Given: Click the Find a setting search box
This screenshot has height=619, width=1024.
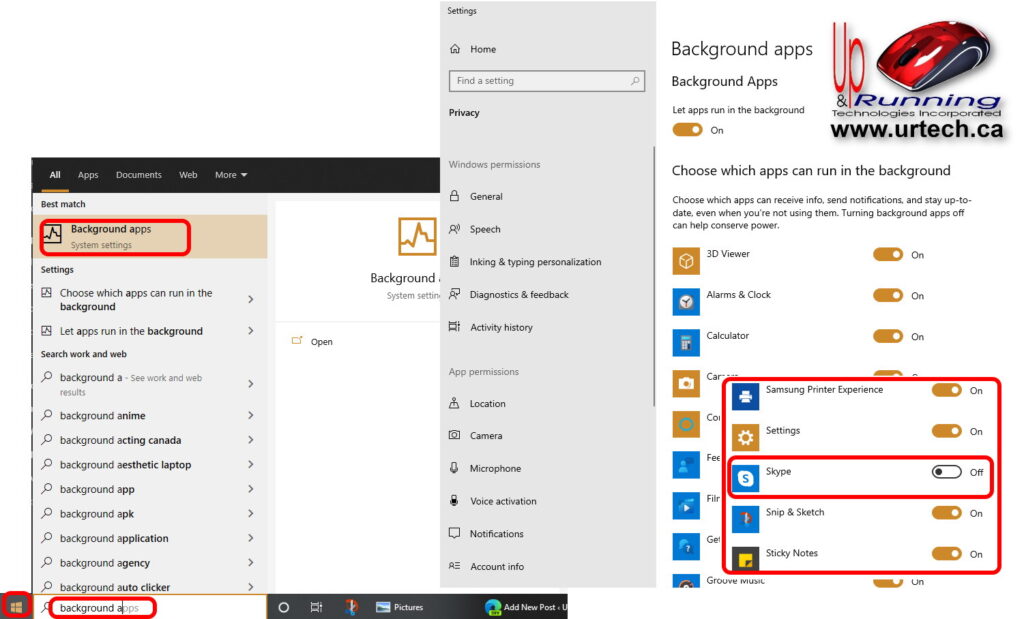Looking at the screenshot, I should click(547, 81).
